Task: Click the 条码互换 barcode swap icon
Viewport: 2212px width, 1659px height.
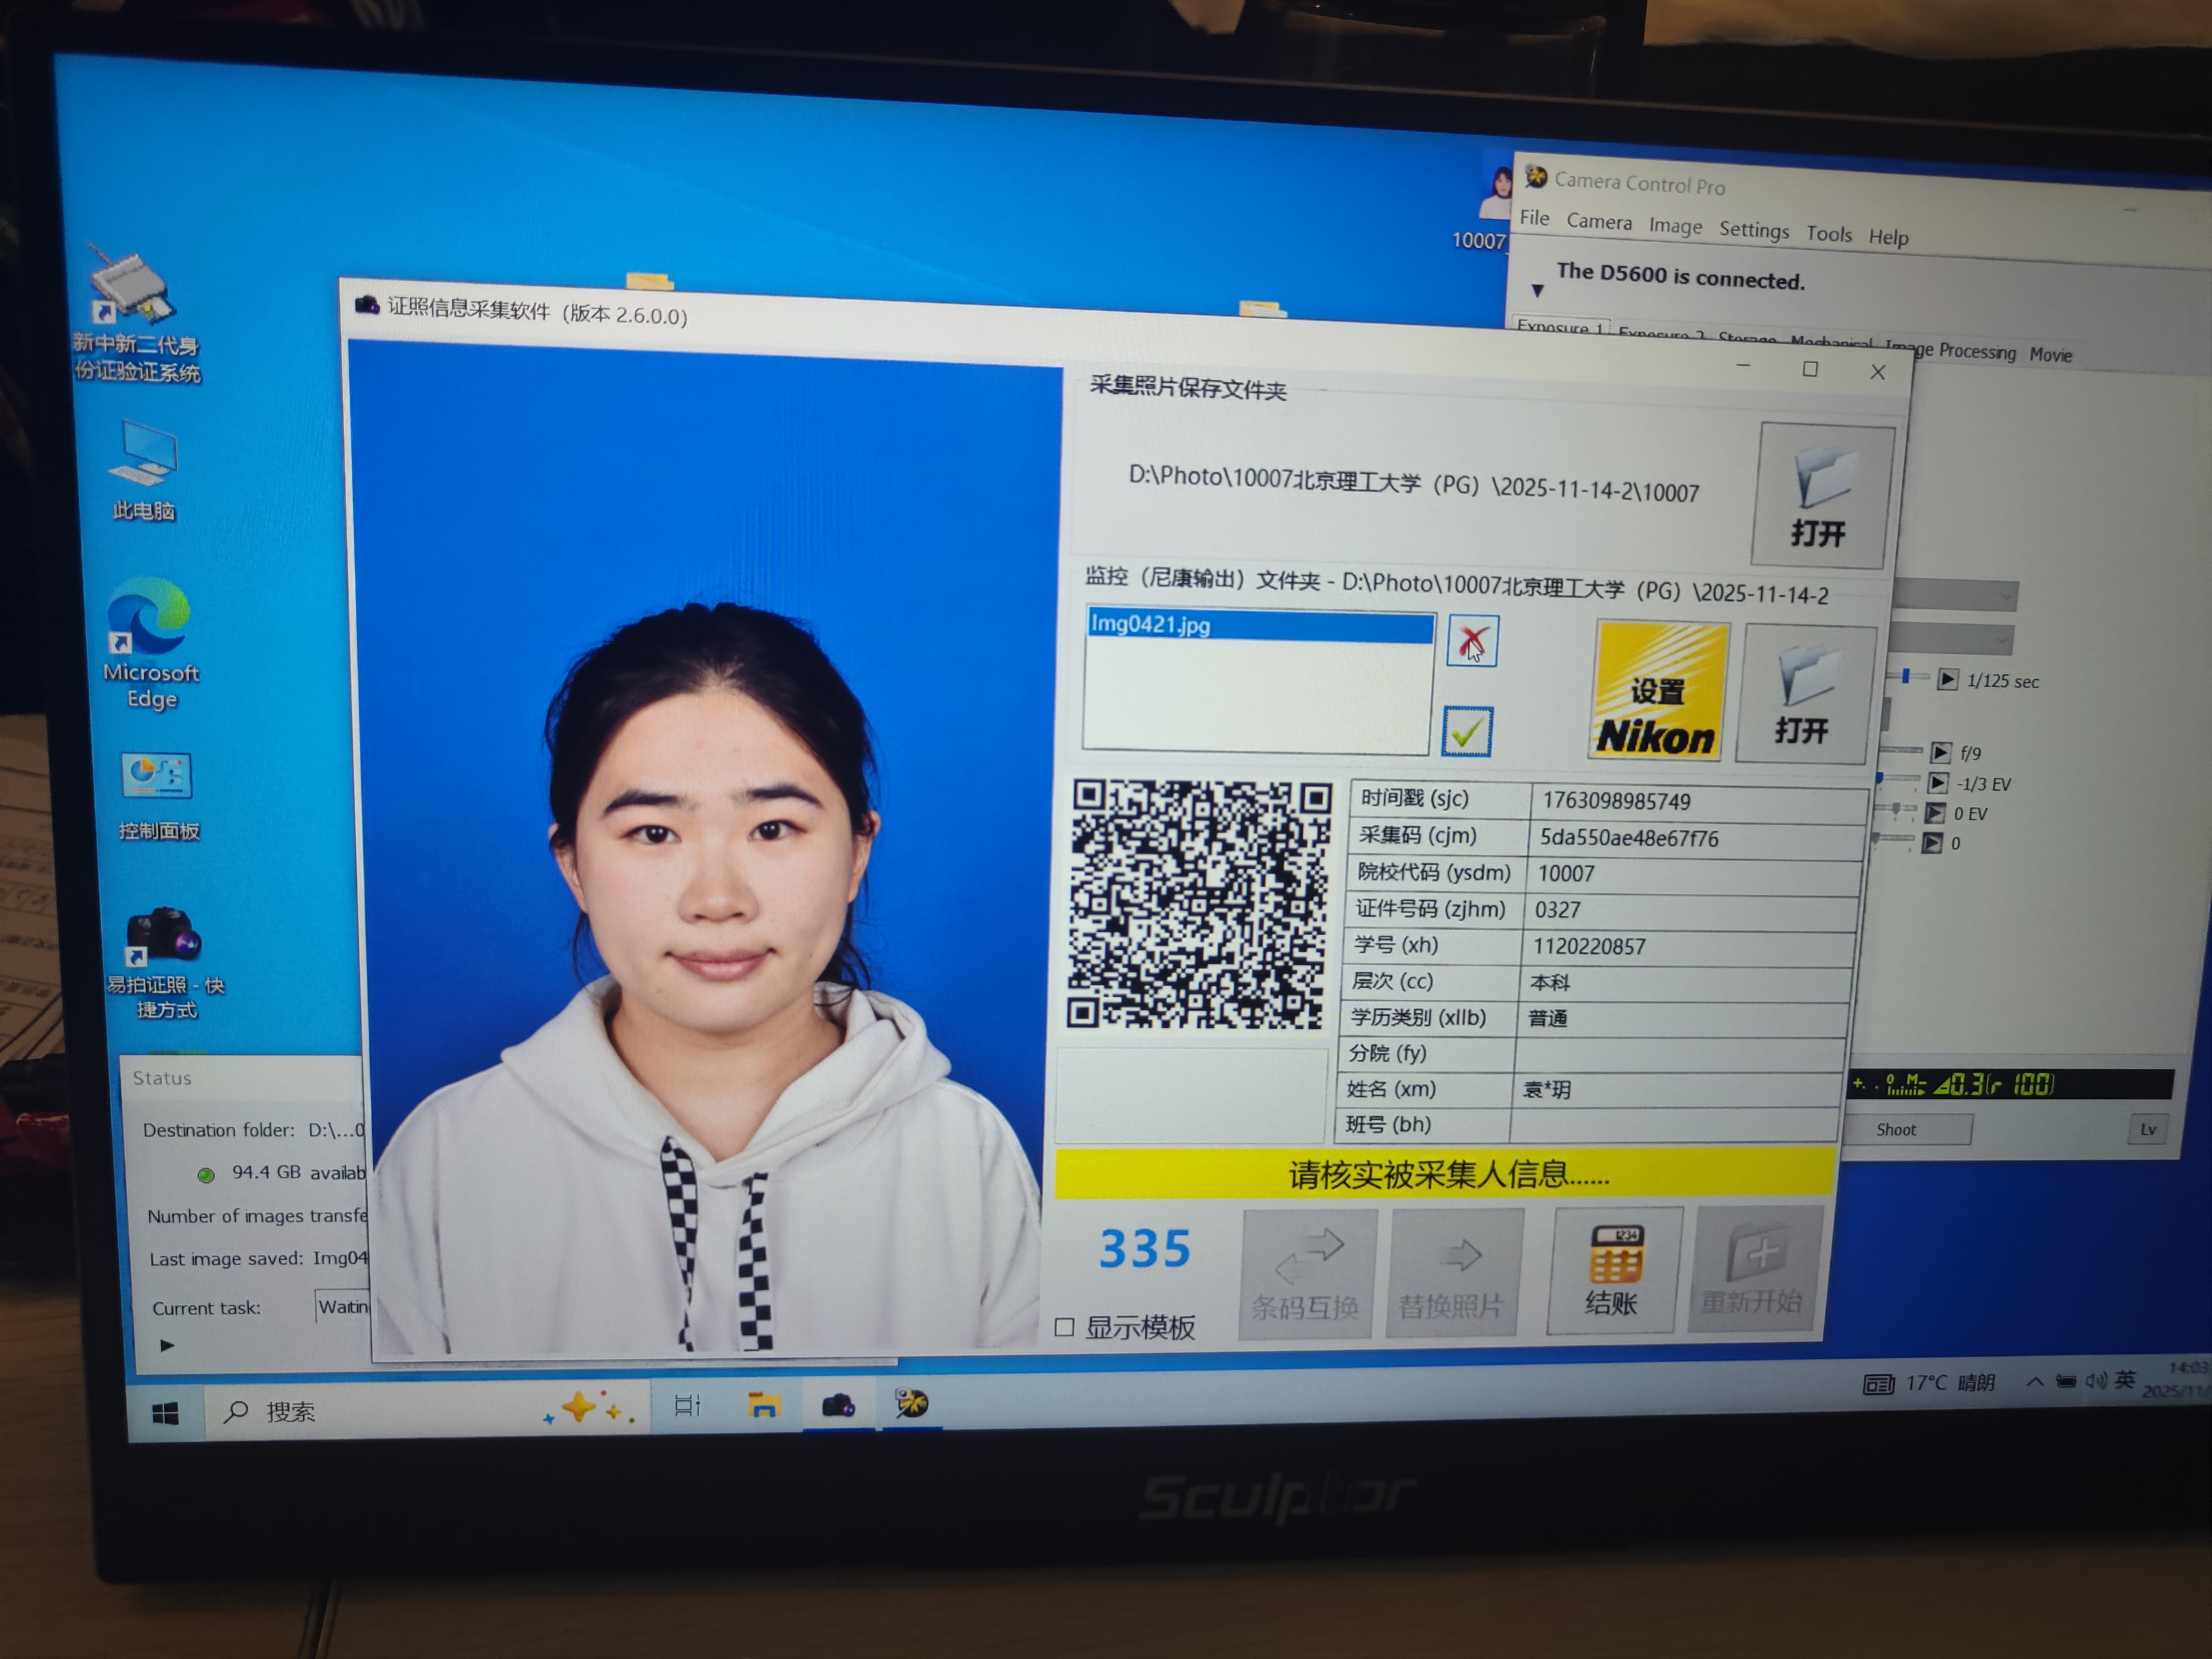Action: click(x=1308, y=1273)
